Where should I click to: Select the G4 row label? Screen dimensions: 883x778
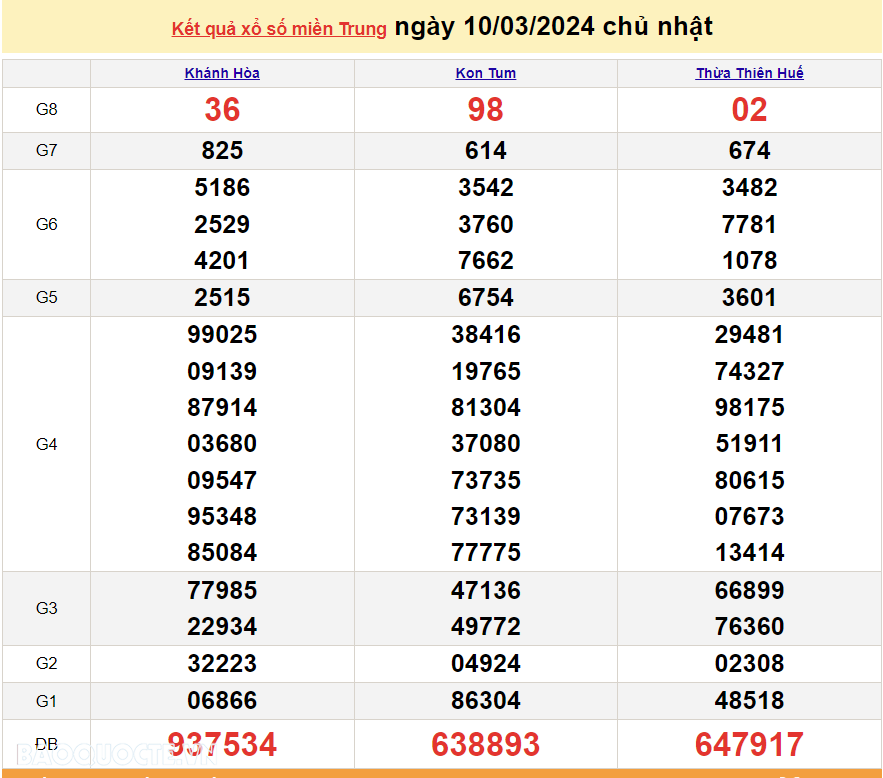(47, 444)
